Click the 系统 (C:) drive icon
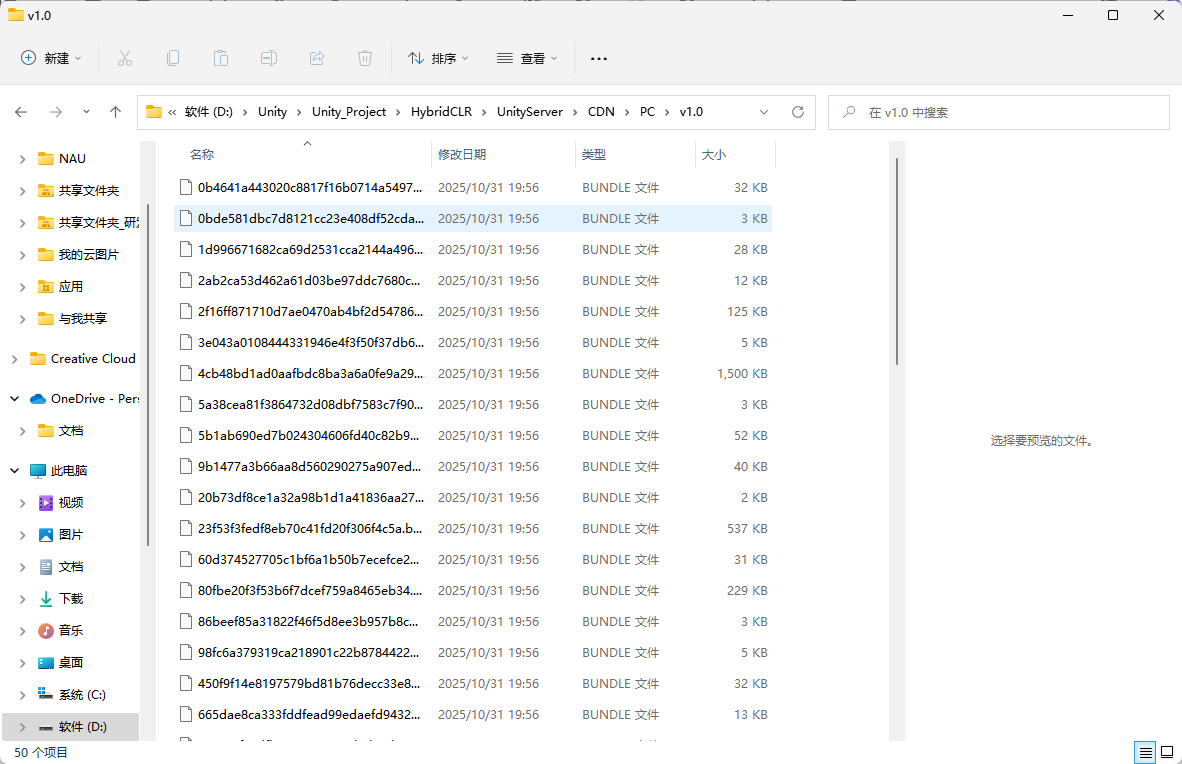The height and width of the screenshot is (764, 1182). click(x=46, y=695)
